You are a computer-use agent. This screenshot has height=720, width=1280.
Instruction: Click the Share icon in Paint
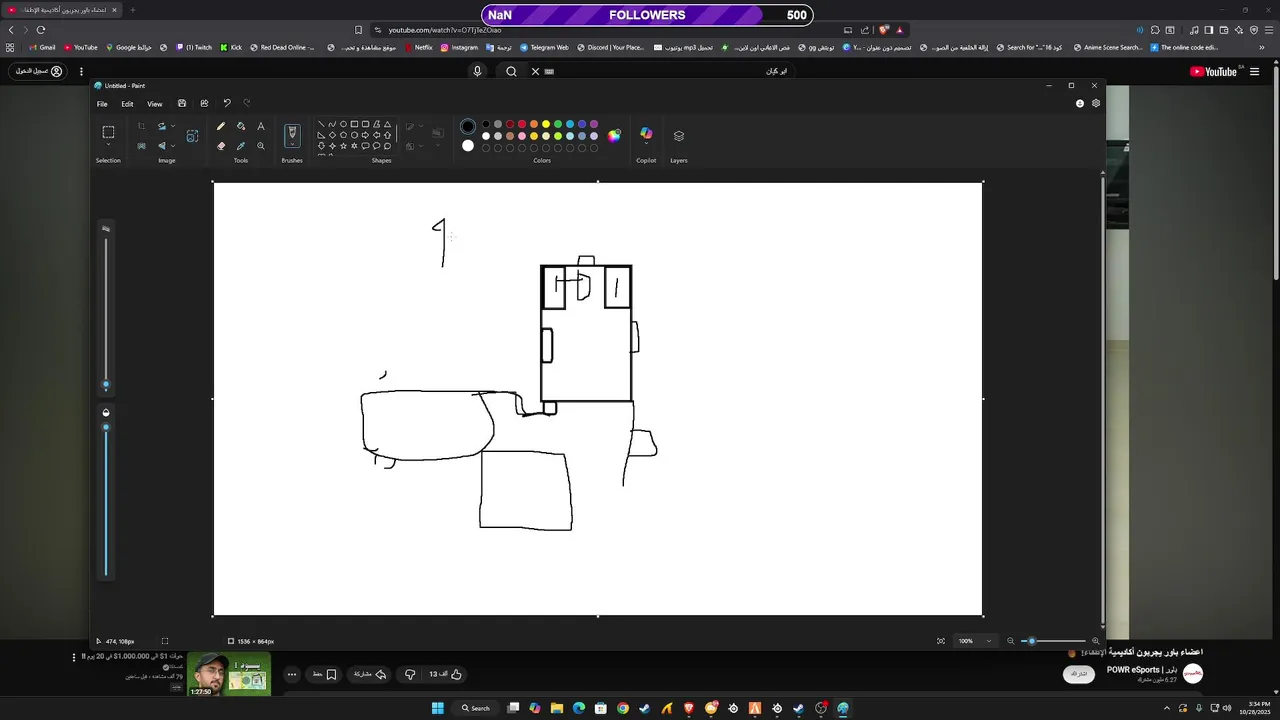point(204,103)
